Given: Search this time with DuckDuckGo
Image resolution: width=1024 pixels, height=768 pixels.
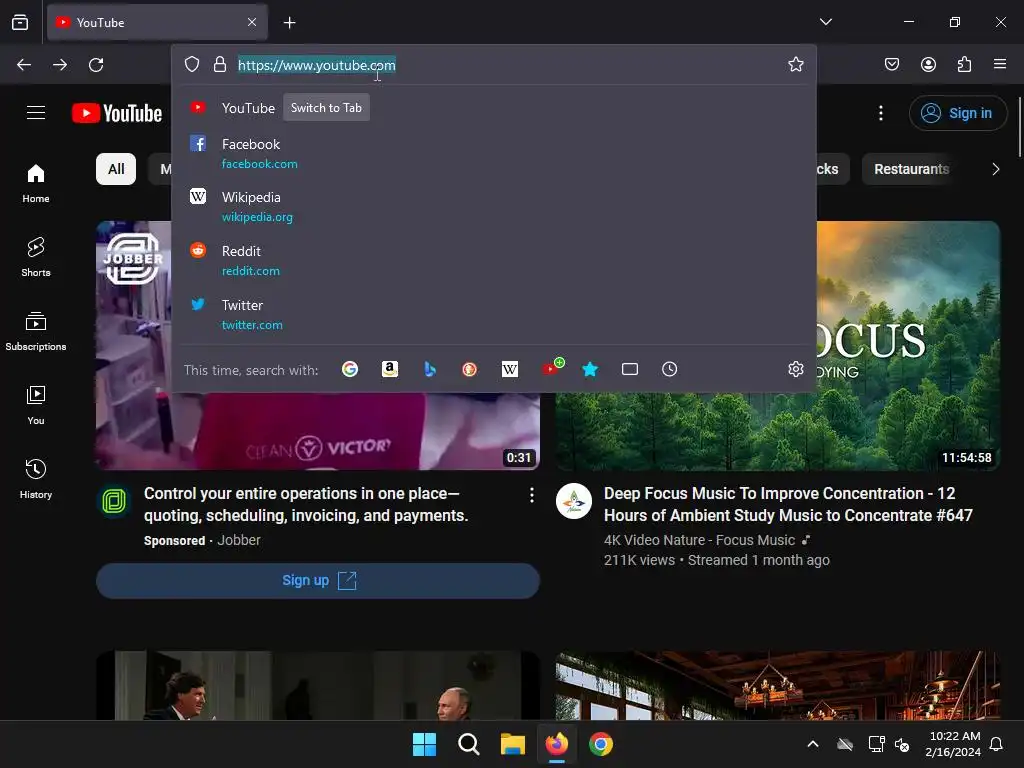Looking at the screenshot, I should (x=470, y=370).
